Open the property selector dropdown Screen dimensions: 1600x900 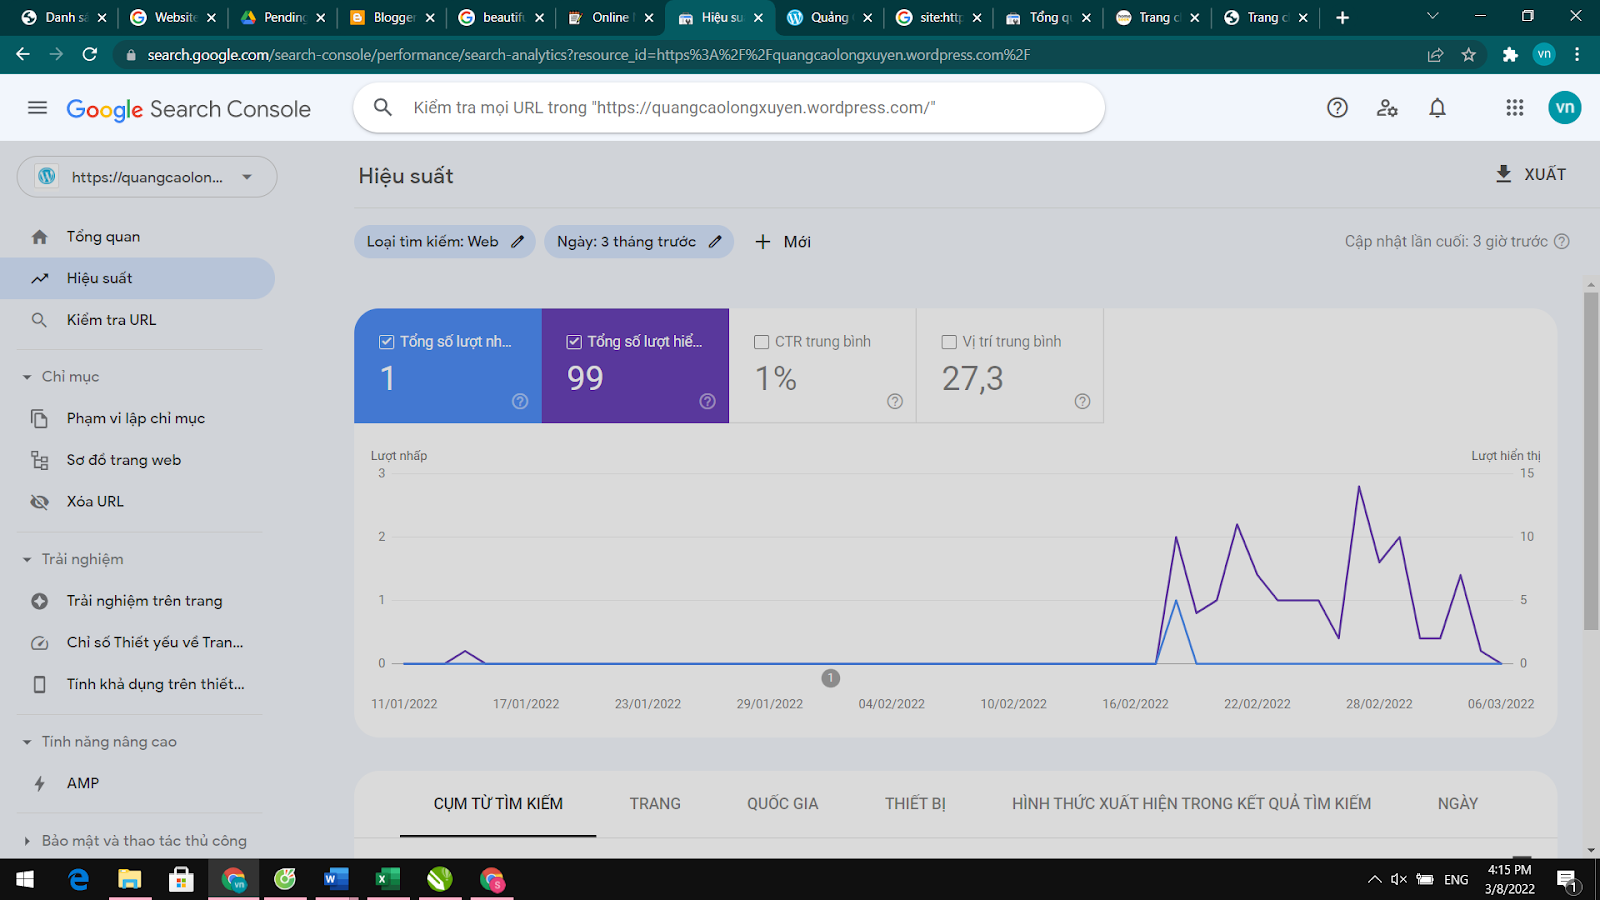(x=147, y=177)
